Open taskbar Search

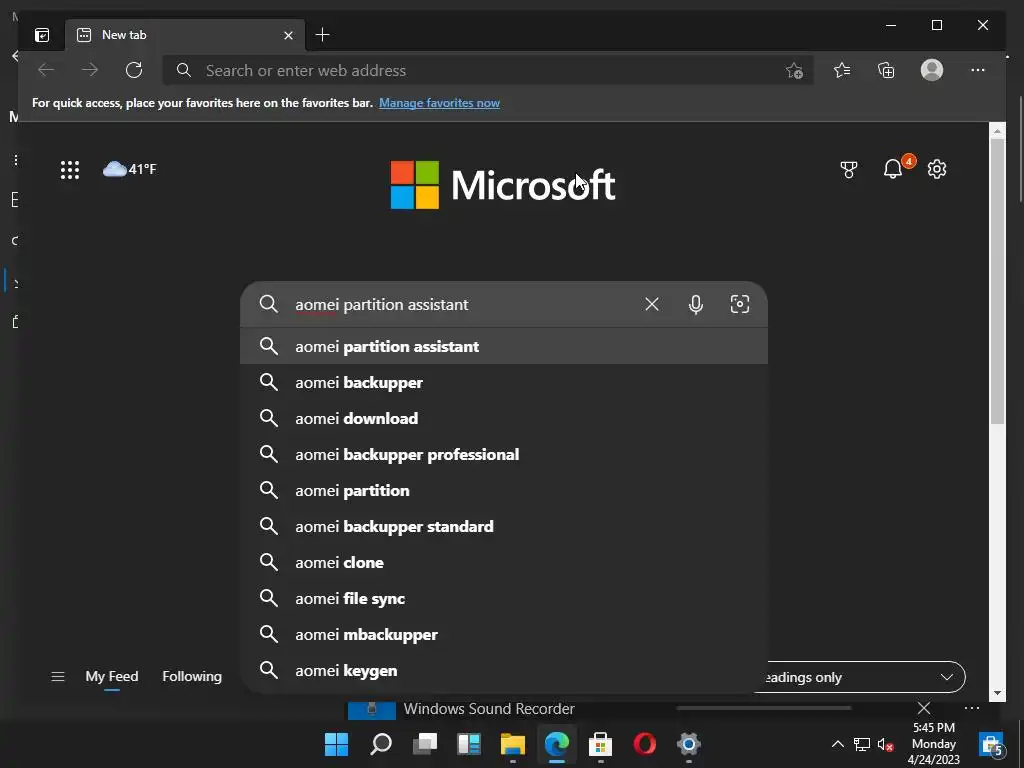point(381,744)
